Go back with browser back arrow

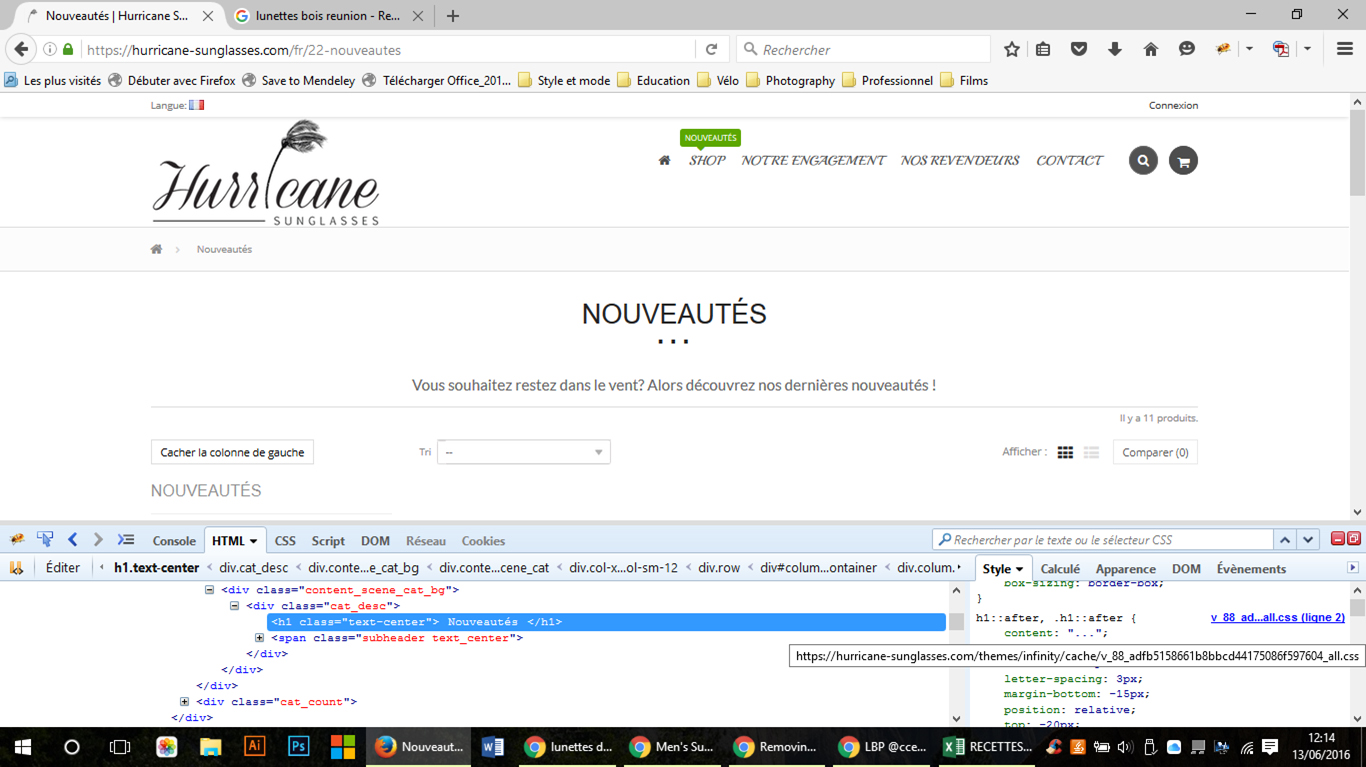(21, 49)
